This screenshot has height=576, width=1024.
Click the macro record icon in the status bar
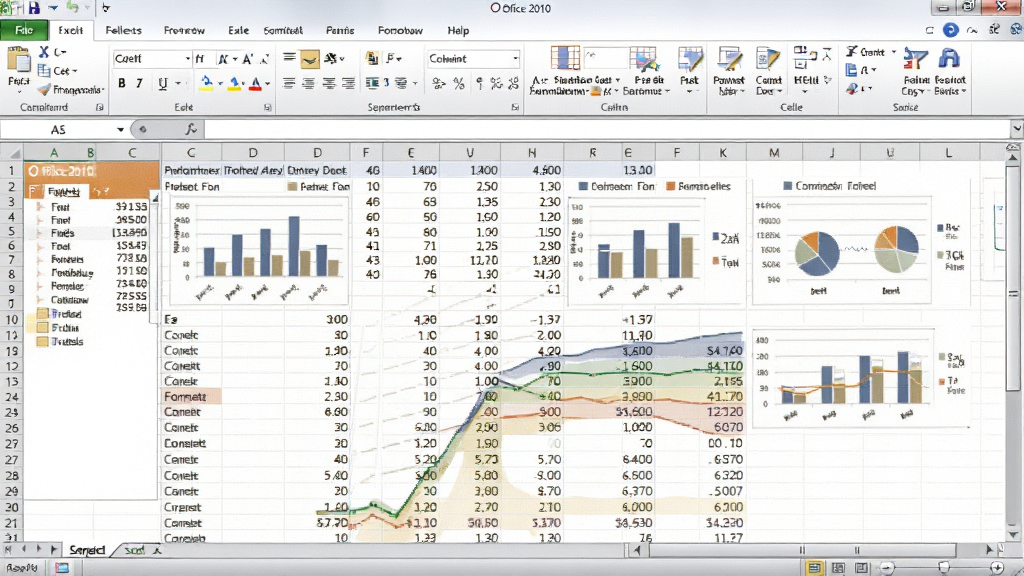click(62, 568)
